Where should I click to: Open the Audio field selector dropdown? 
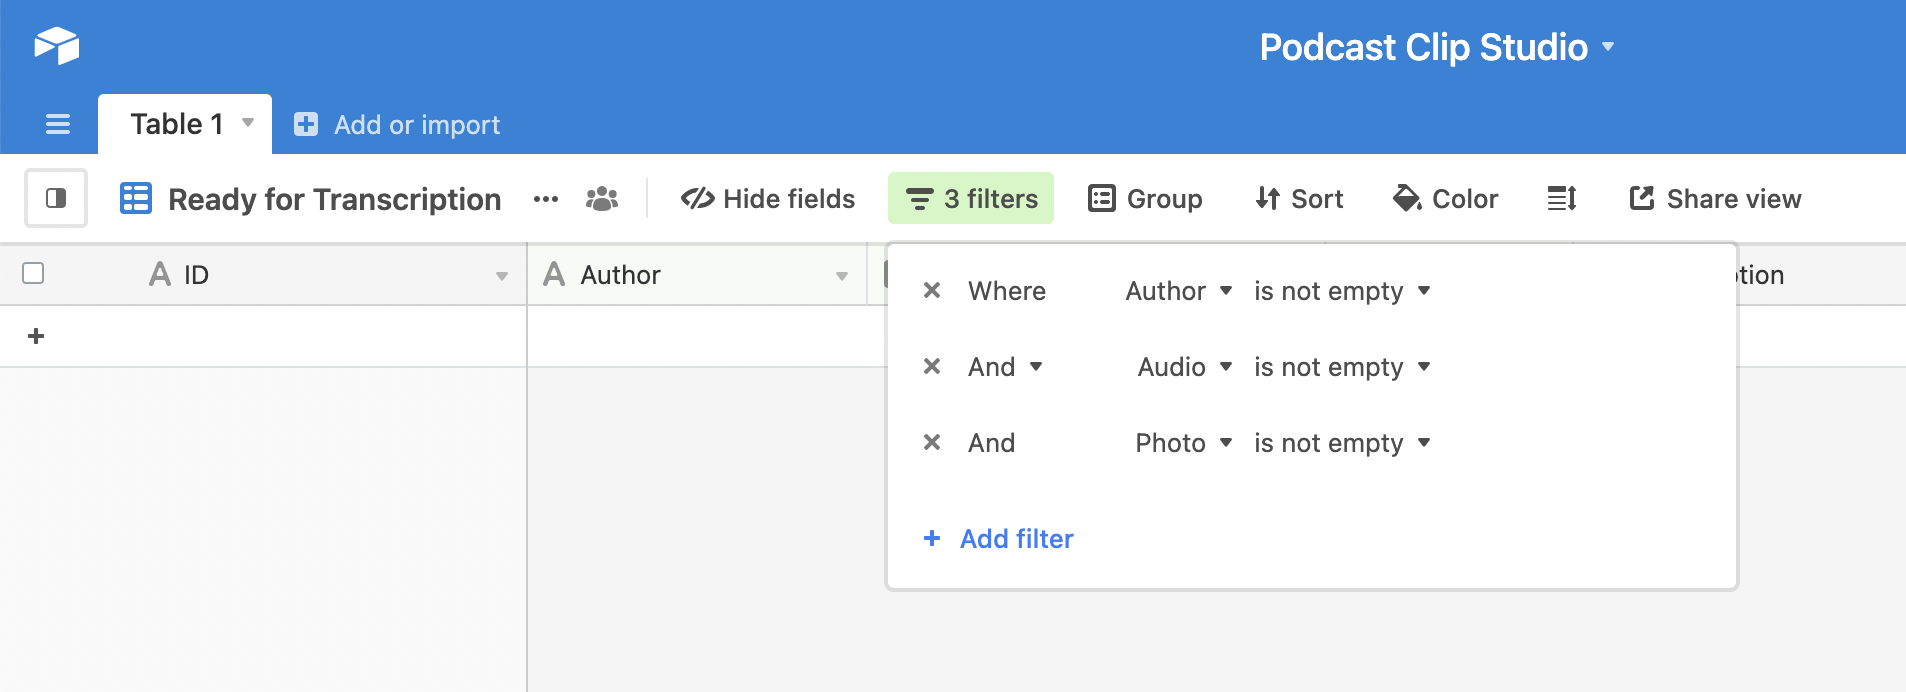click(x=1184, y=367)
